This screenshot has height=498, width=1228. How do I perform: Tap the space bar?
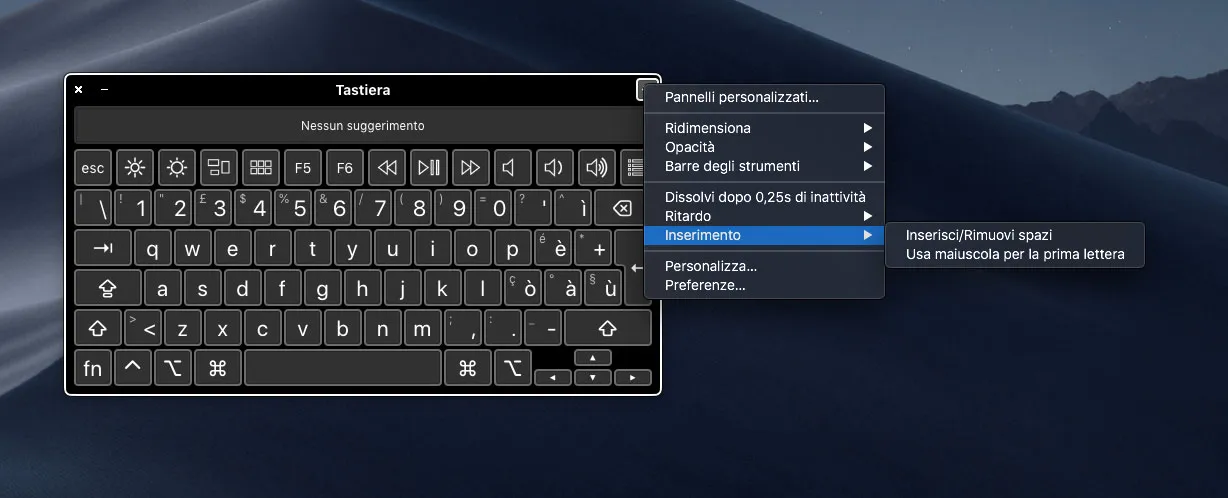pyautogui.click(x=343, y=368)
